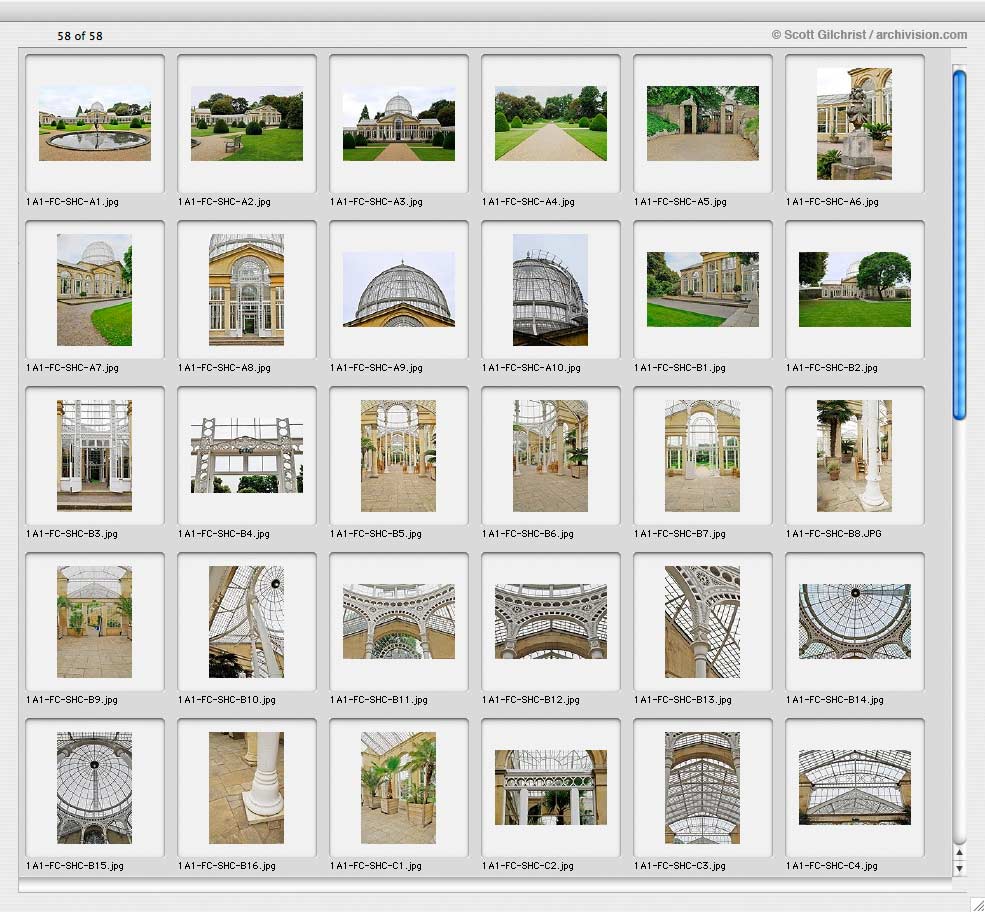
Task: Select thumbnail 1A1-FC-SHC-C2.jpg
Action: pyautogui.click(x=551, y=786)
